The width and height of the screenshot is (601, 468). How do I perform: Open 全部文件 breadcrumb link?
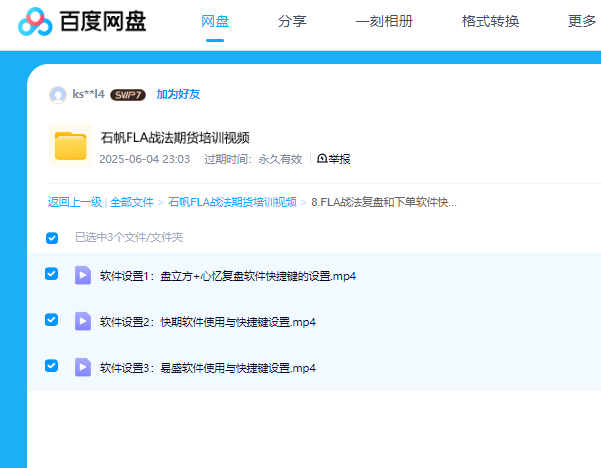coord(132,202)
